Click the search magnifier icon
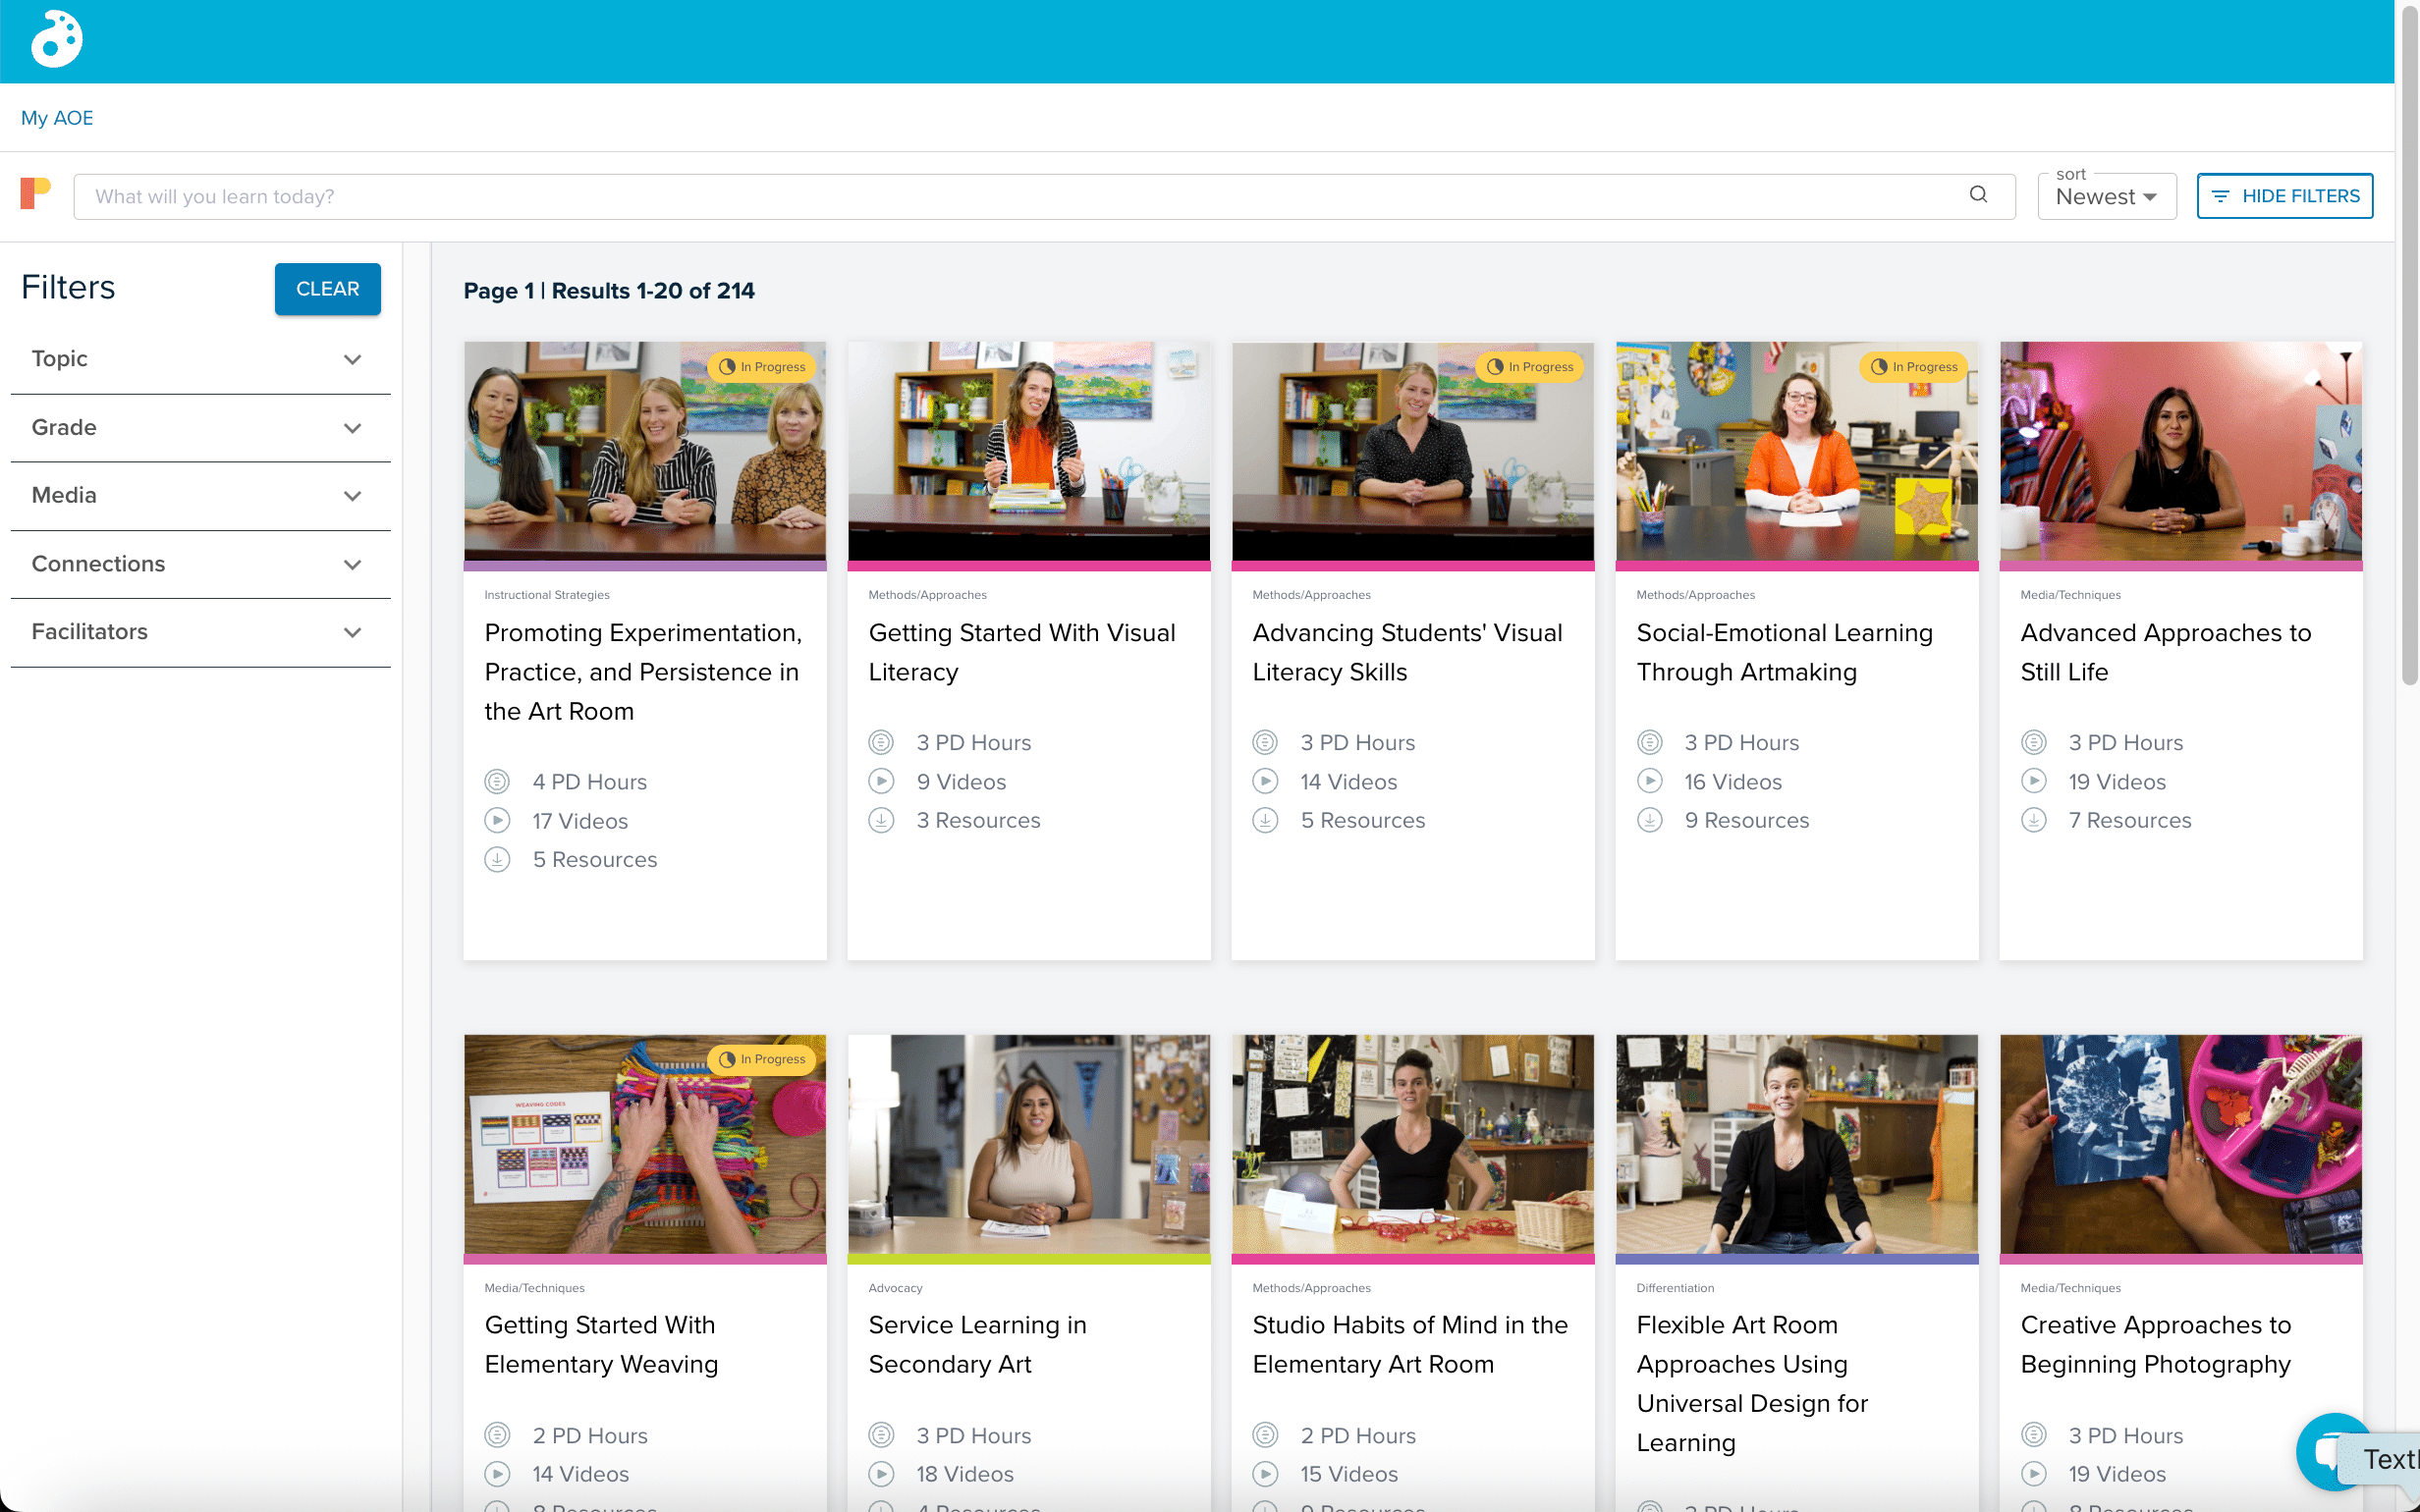Screen dimensions: 2420x1512 1977,195
